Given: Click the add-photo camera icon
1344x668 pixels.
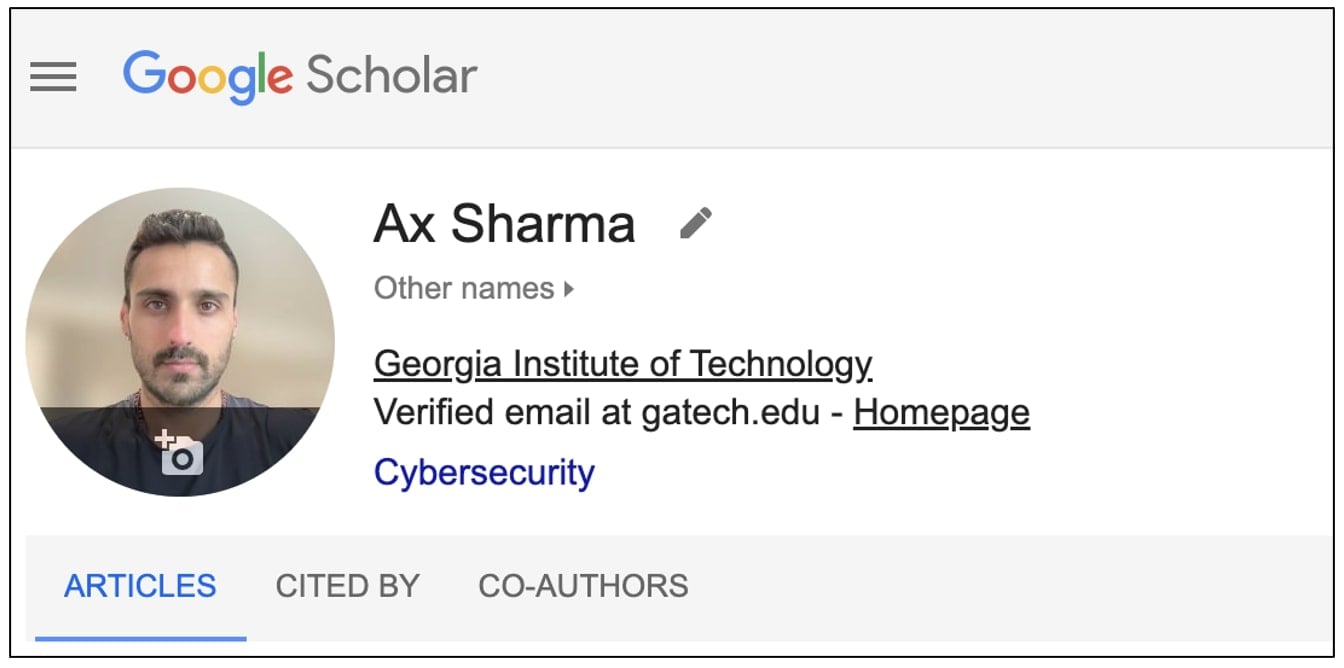Looking at the screenshot, I should point(180,453).
